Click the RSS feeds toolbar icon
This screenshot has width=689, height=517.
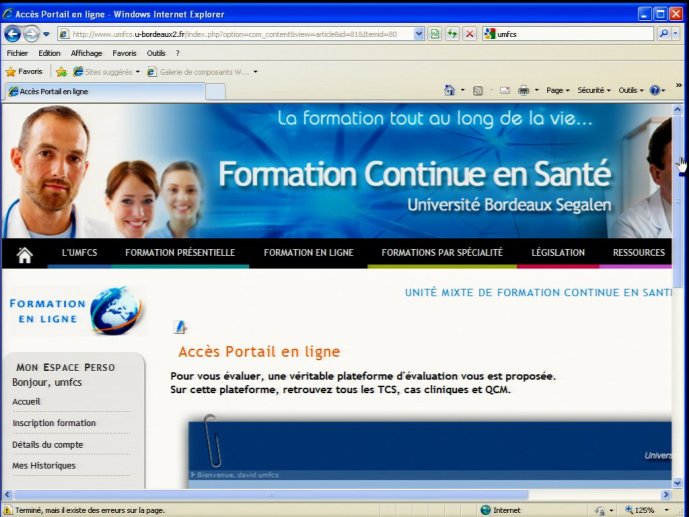[478, 90]
